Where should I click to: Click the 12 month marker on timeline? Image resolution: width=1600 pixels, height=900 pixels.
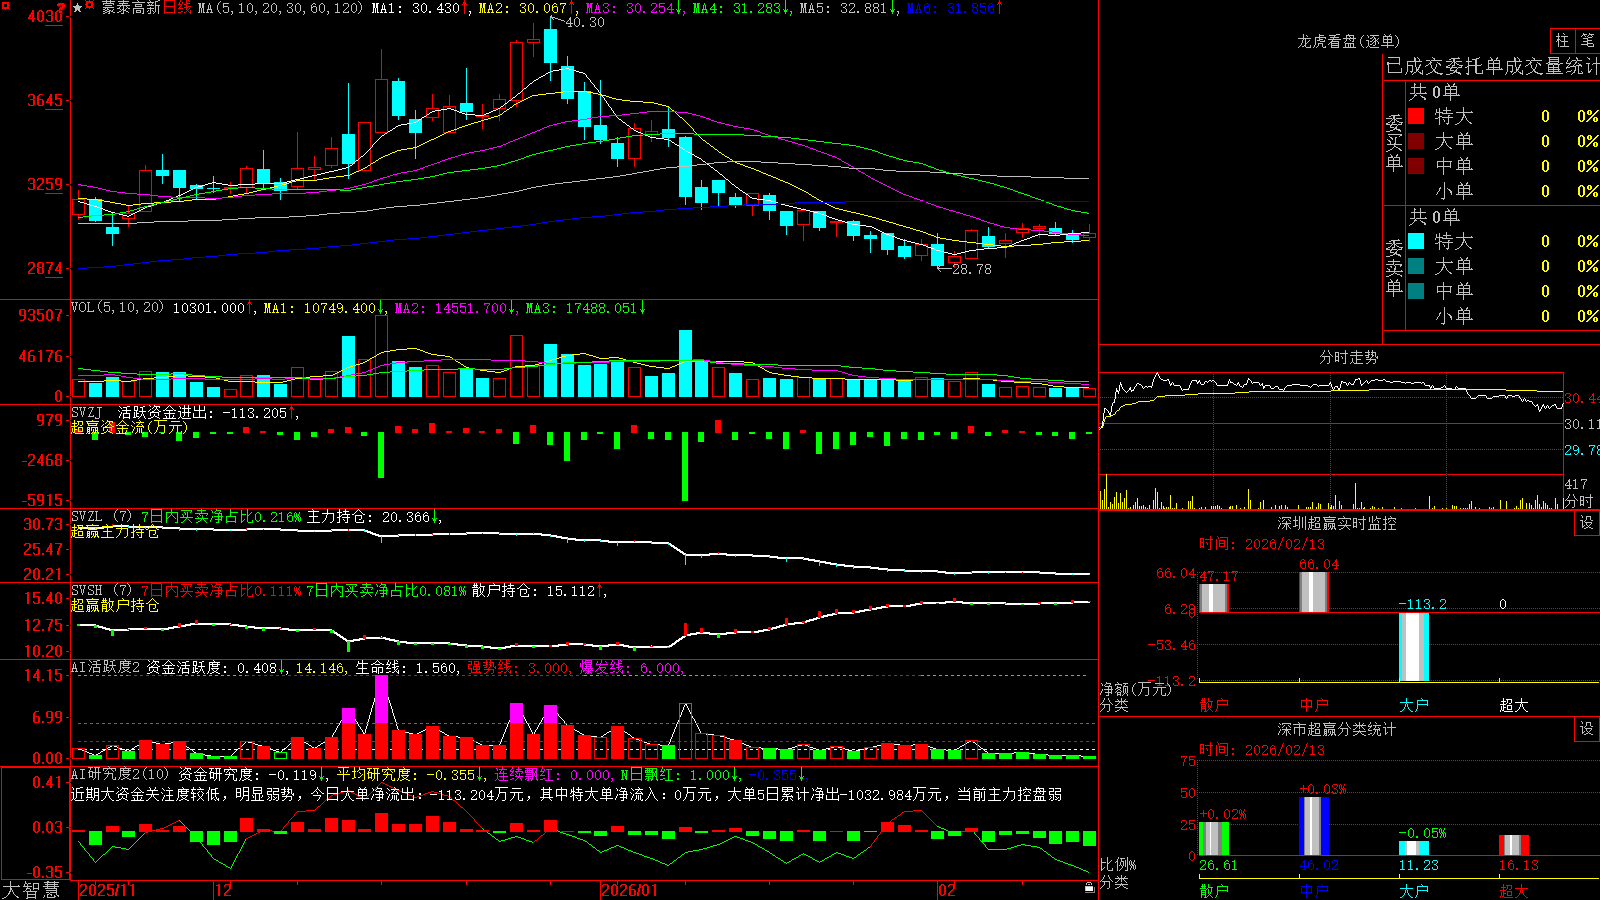(224, 890)
